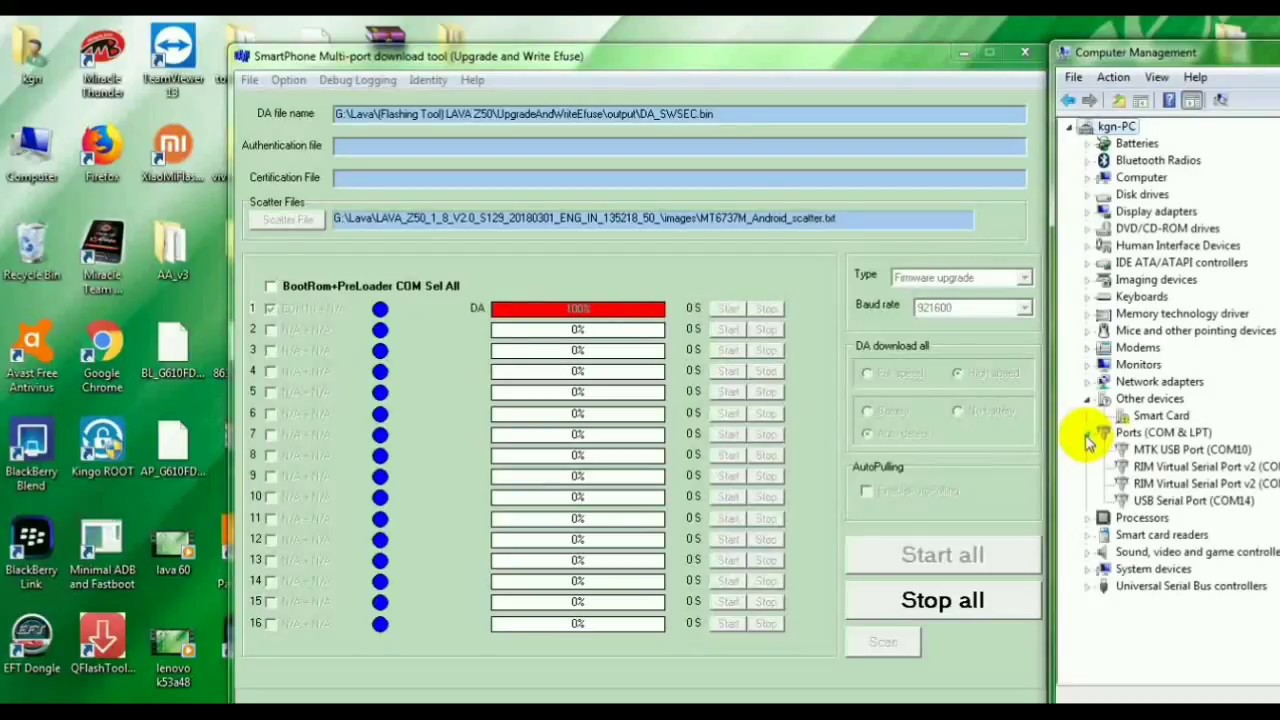This screenshot has width=1280, height=720.
Task: Click Start button for port row 8
Action: tap(728, 455)
